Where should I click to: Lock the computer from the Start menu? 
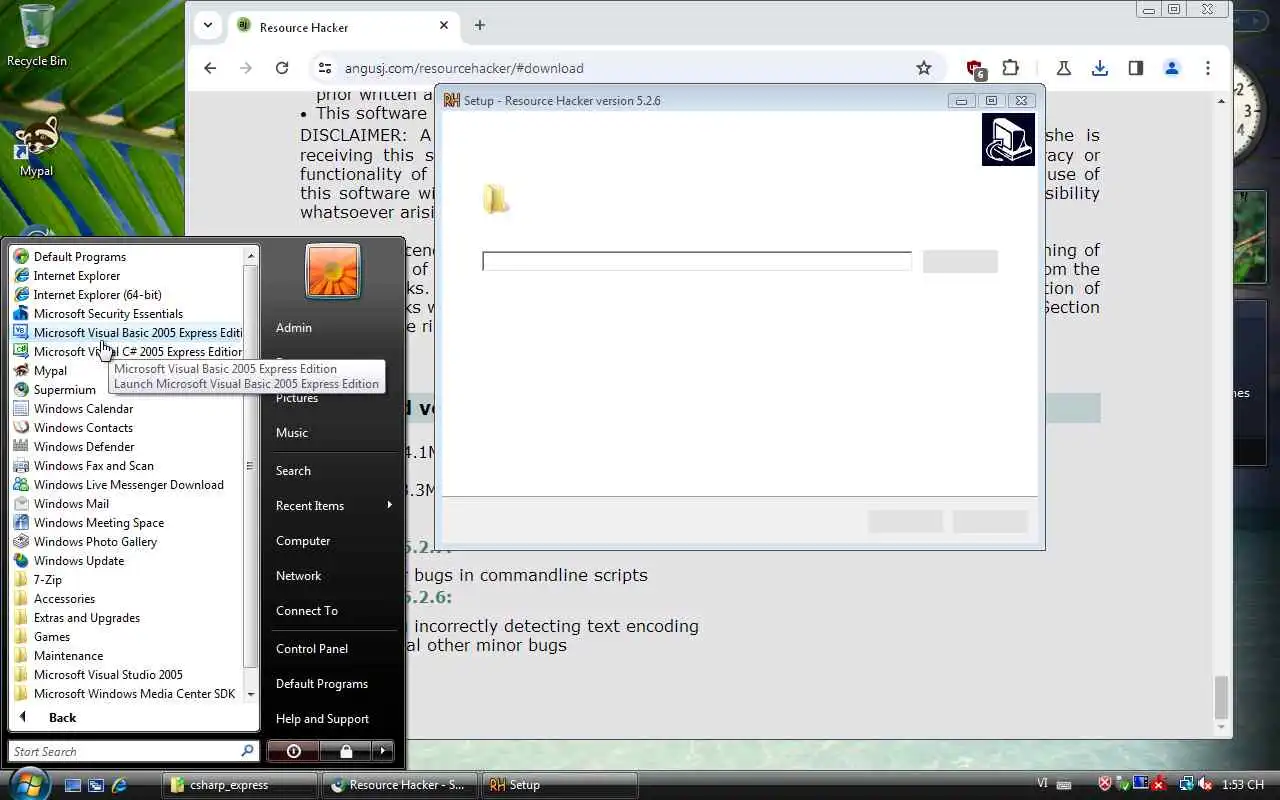pyautogui.click(x=346, y=751)
